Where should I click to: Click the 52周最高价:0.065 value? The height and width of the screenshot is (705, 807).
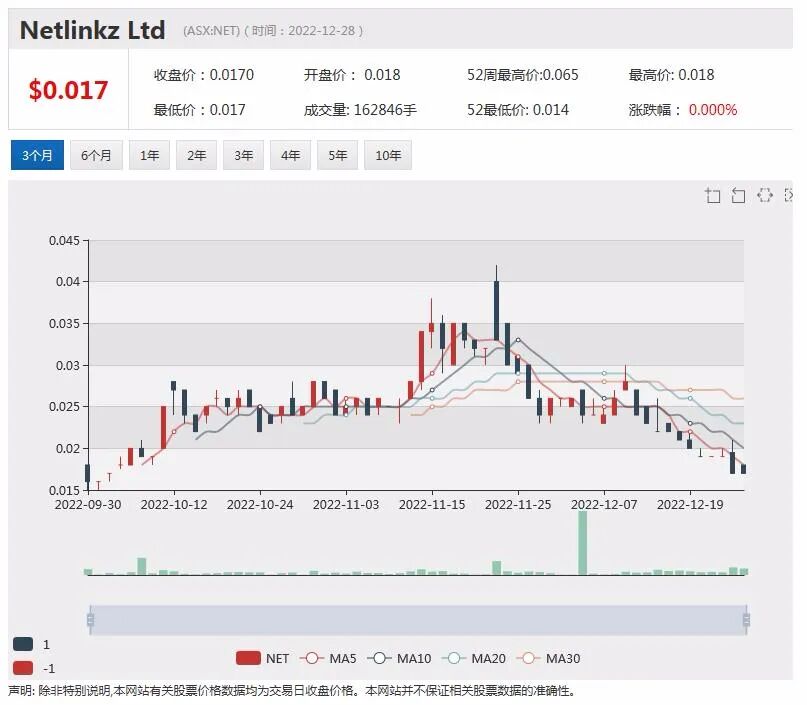[522, 75]
